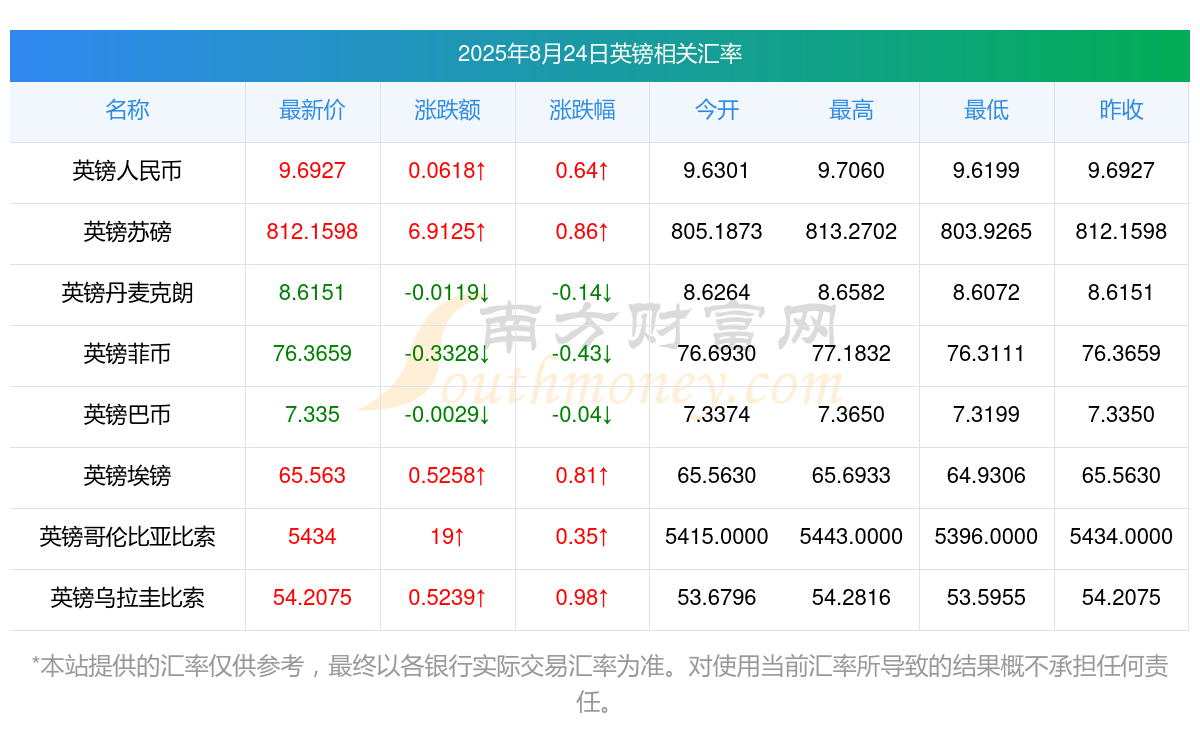Click the "英镑人民币" row name
The image size is (1200, 733).
[x=127, y=171]
